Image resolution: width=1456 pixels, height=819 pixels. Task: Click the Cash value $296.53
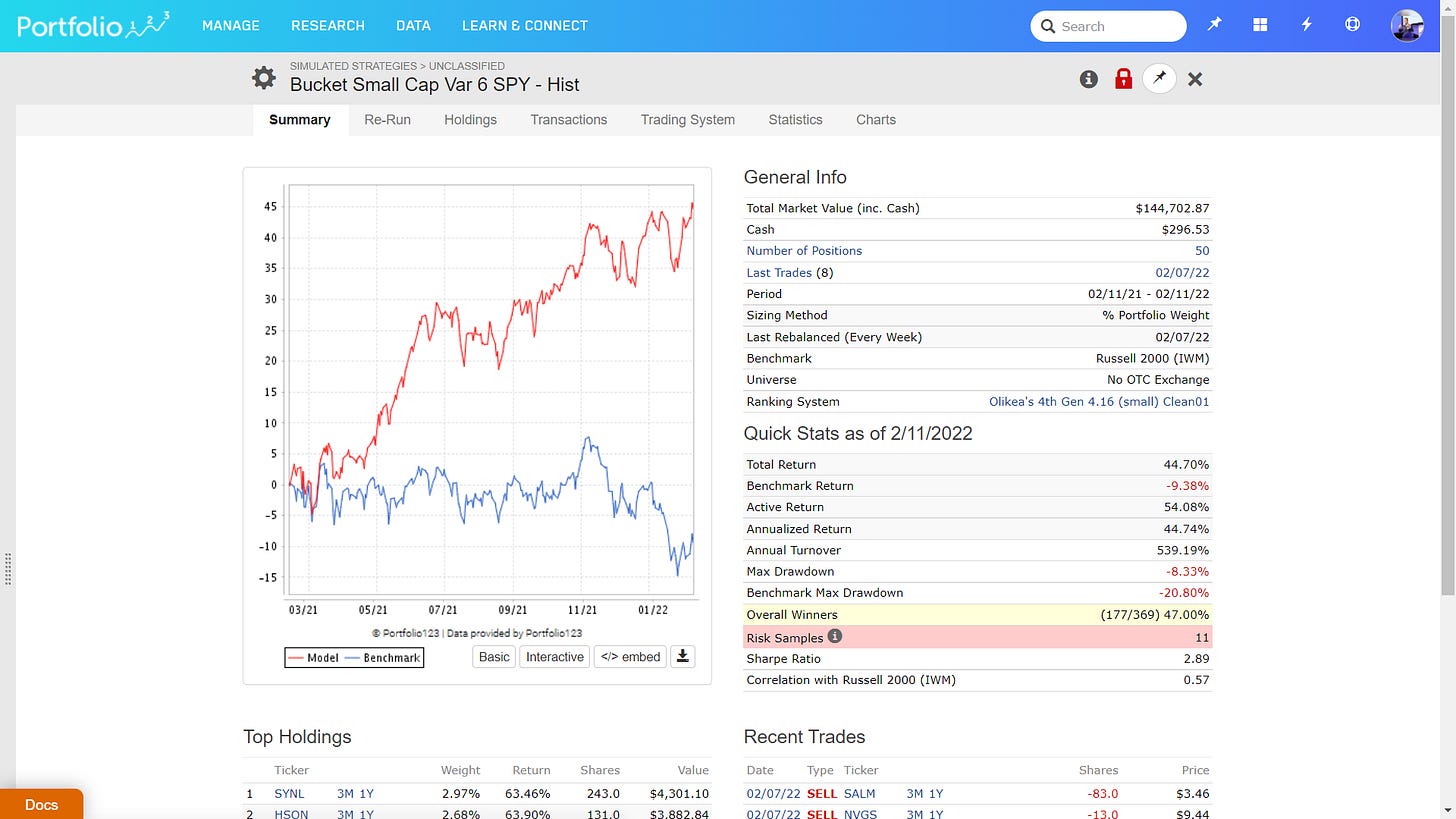[x=1186, y=229]
